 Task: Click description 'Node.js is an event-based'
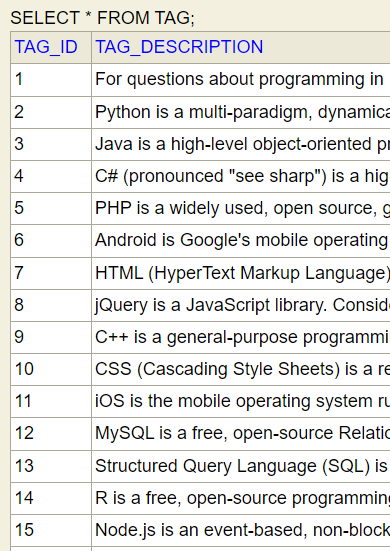pyautogui.click(x=242, y=531)
